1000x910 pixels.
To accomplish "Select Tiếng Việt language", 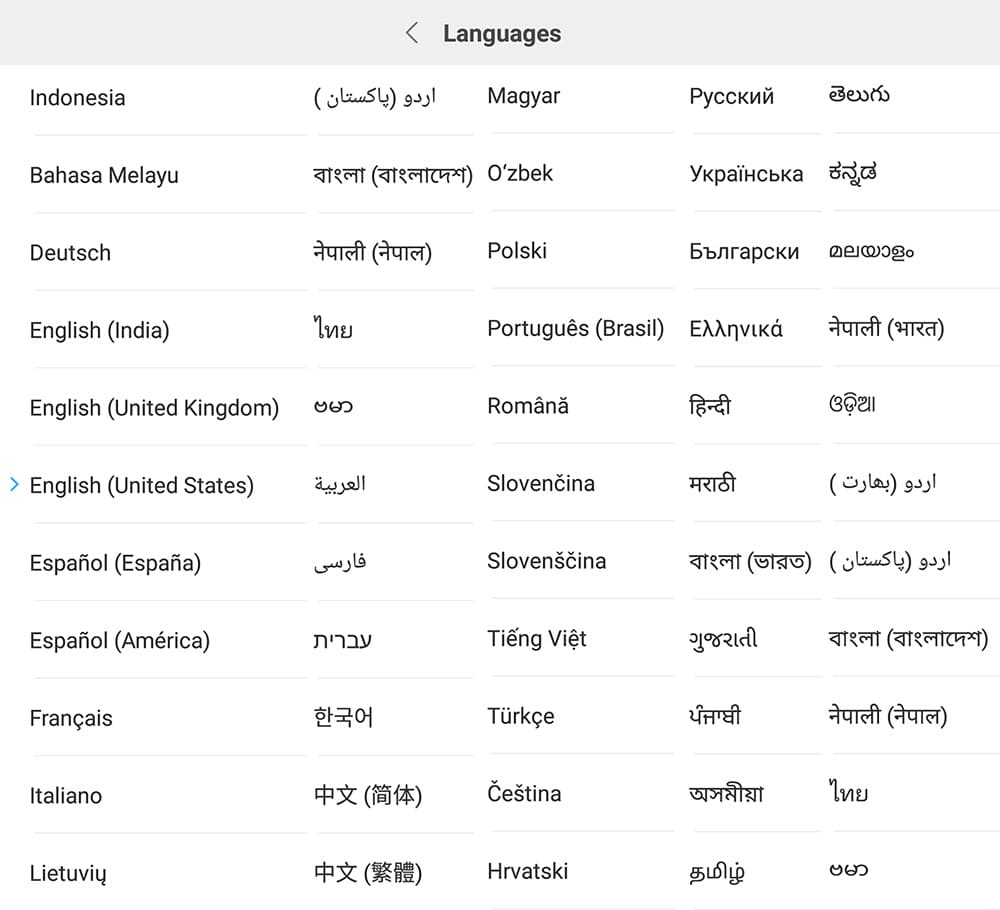I will (537, 638).
